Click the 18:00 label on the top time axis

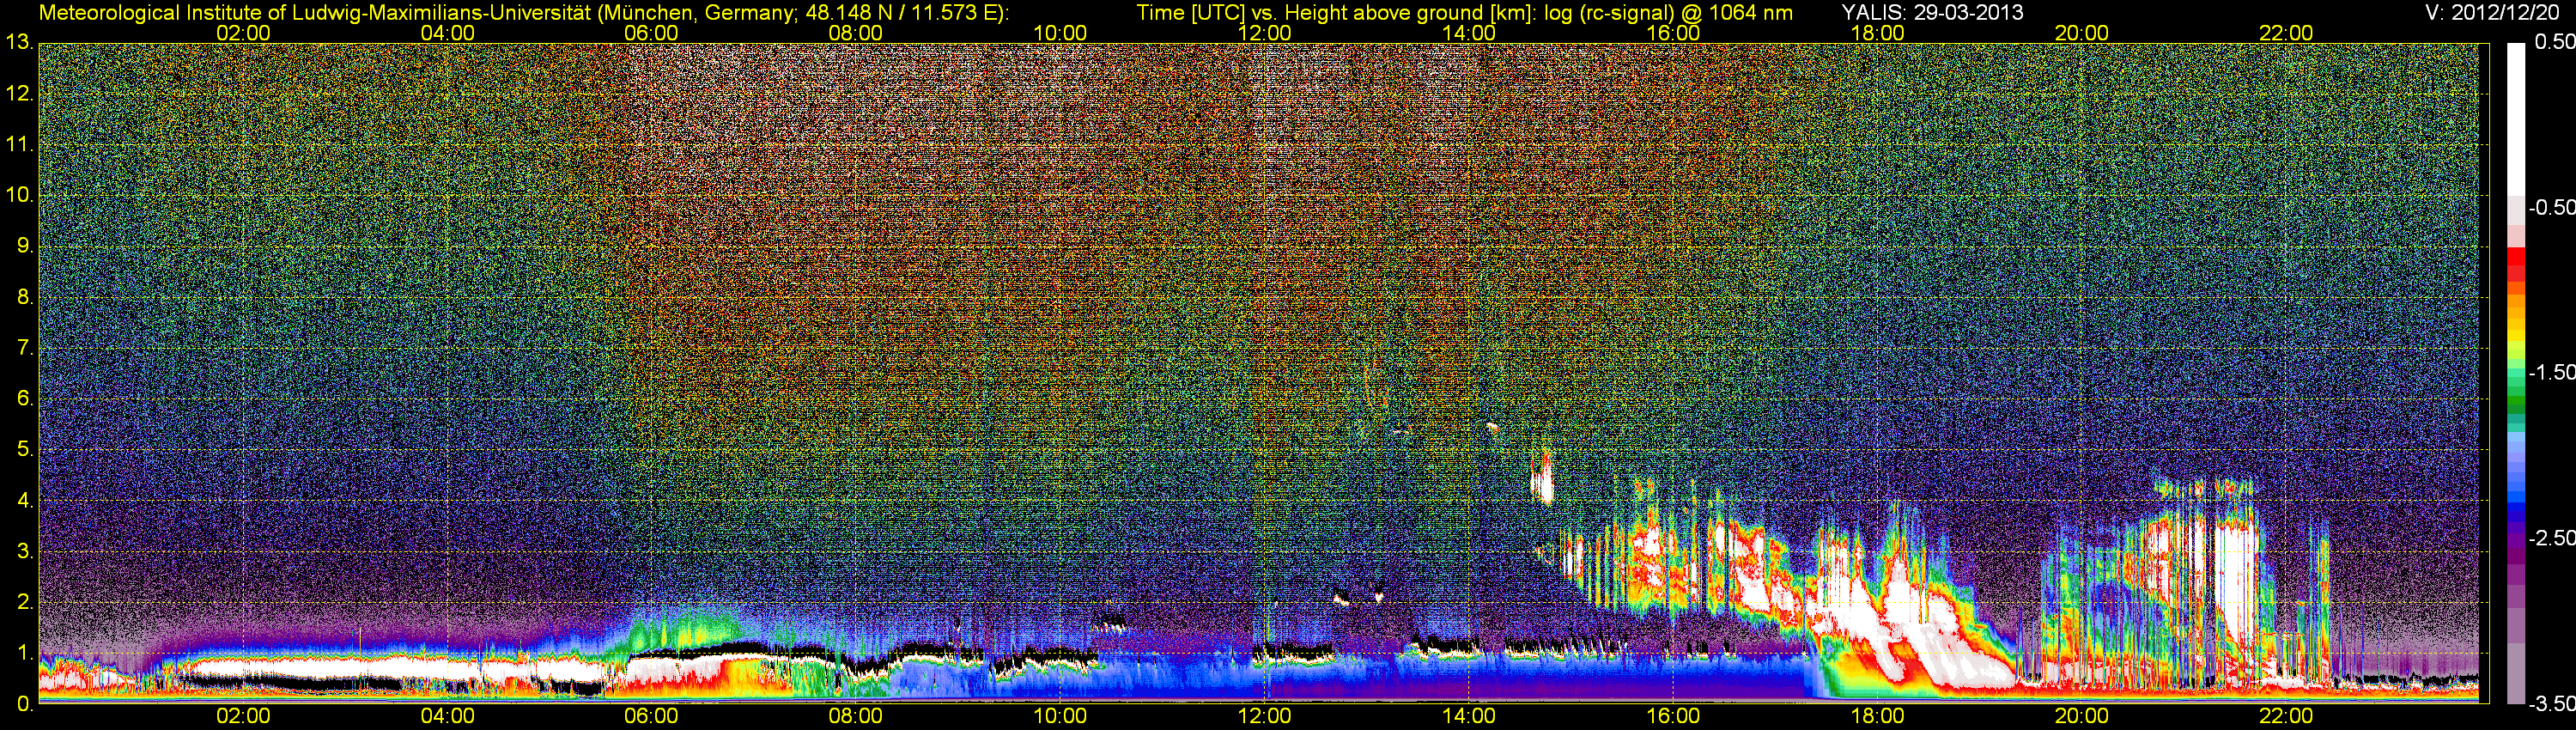click(x=1877, y=33)
